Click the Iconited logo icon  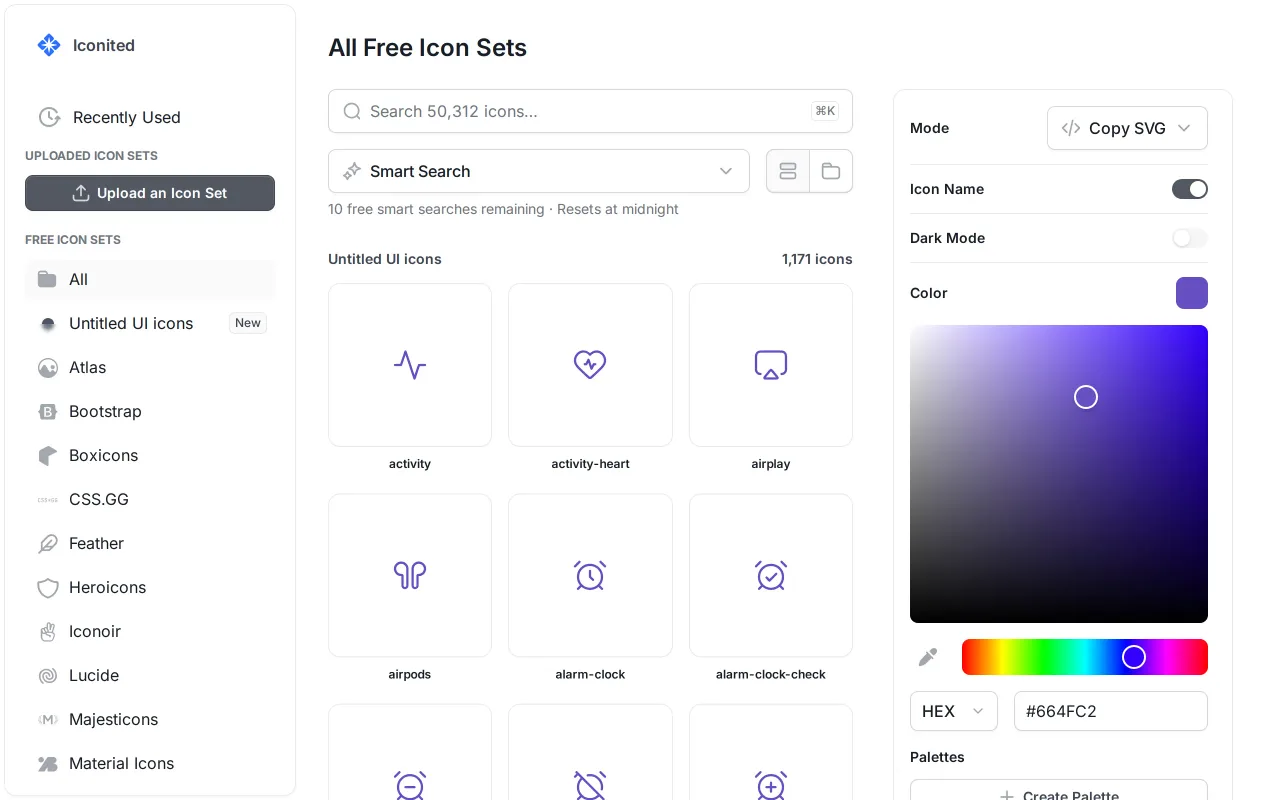(x=48, y=45)
